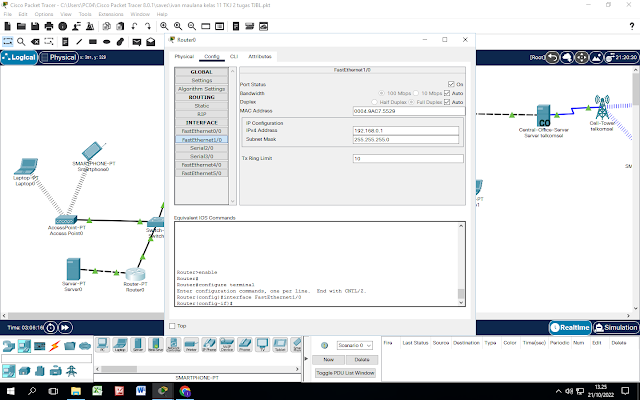The width and height of the screenshot is (640, 400).
Task: Choose the Delete tool icon
Action: coord(36,42)
